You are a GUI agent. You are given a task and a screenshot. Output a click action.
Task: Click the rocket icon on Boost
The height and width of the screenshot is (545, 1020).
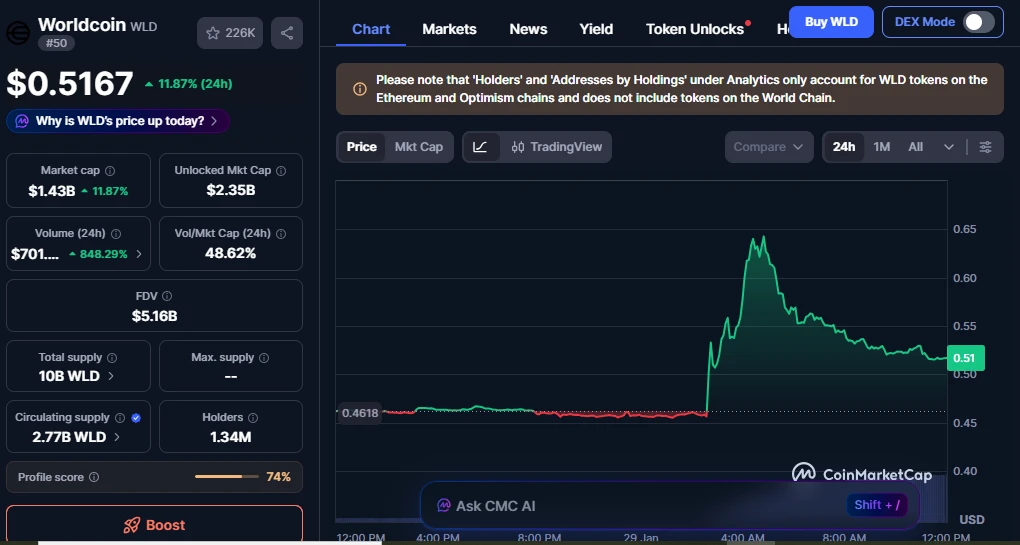point(131,525)
